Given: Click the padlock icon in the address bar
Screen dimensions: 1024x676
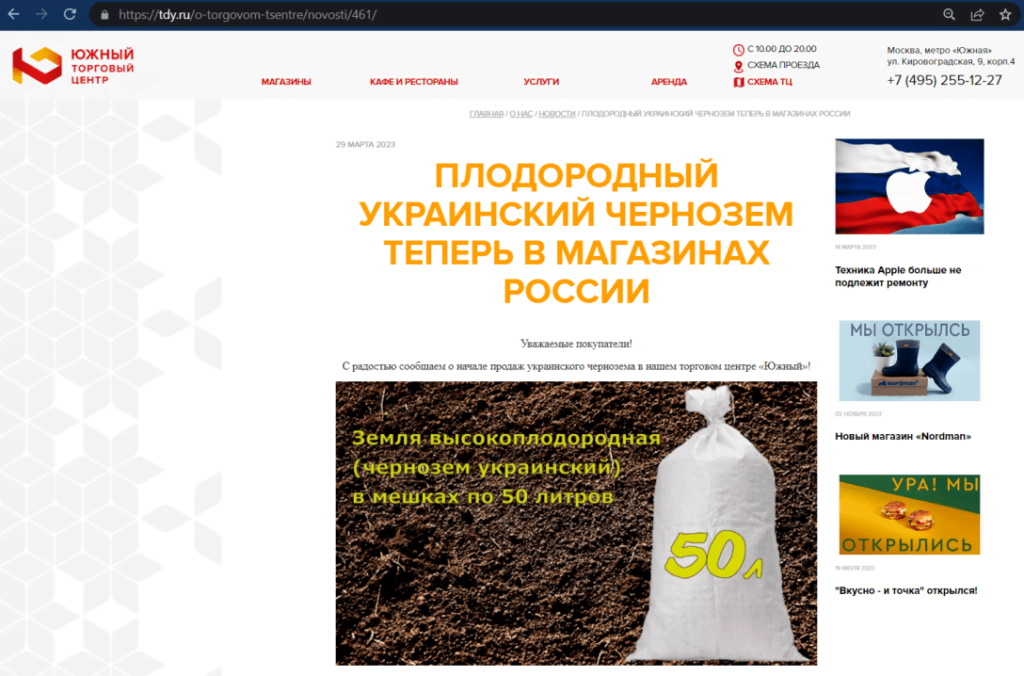Looking at the screenshot, I should (103, 15).
